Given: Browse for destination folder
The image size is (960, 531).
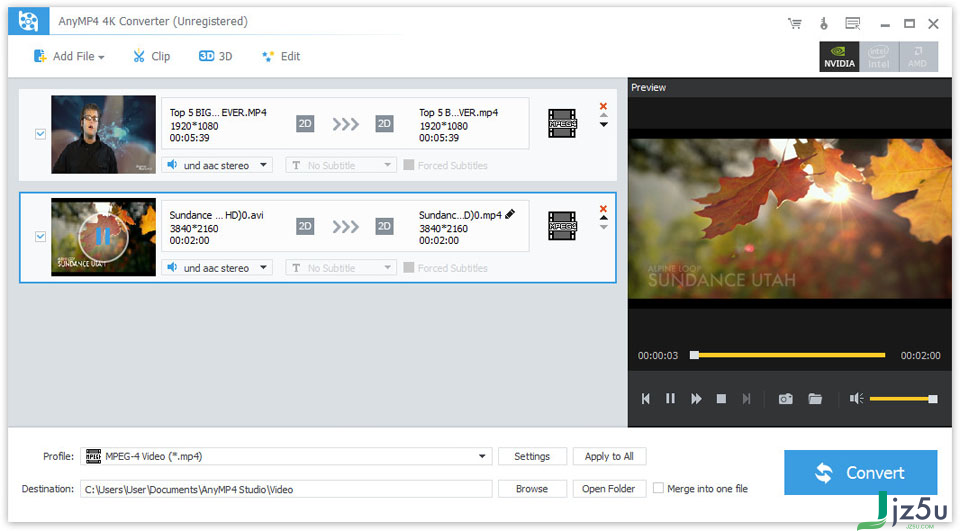Looking at the screenshot, I should [532, 489].
